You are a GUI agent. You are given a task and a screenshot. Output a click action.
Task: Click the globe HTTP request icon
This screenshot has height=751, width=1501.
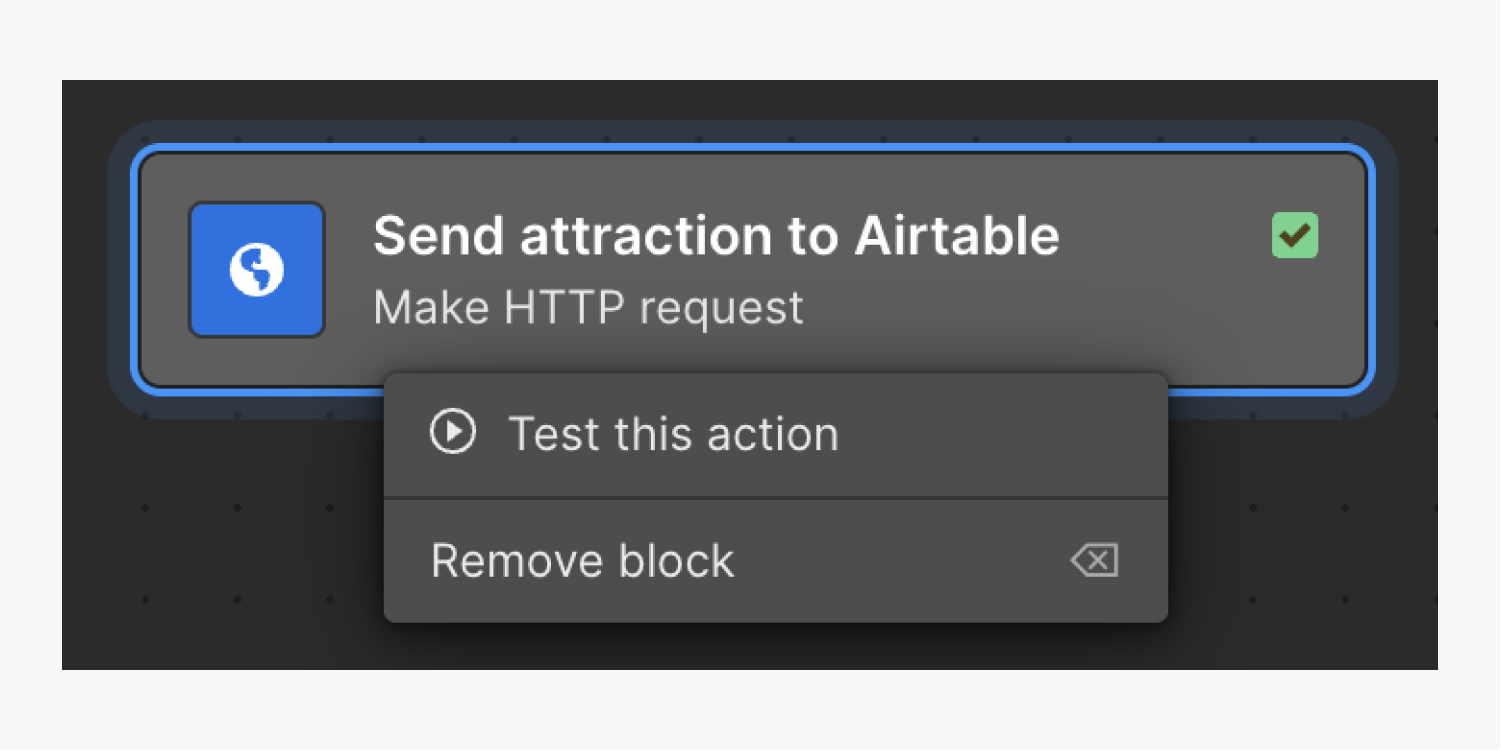[x=257, y=270]
